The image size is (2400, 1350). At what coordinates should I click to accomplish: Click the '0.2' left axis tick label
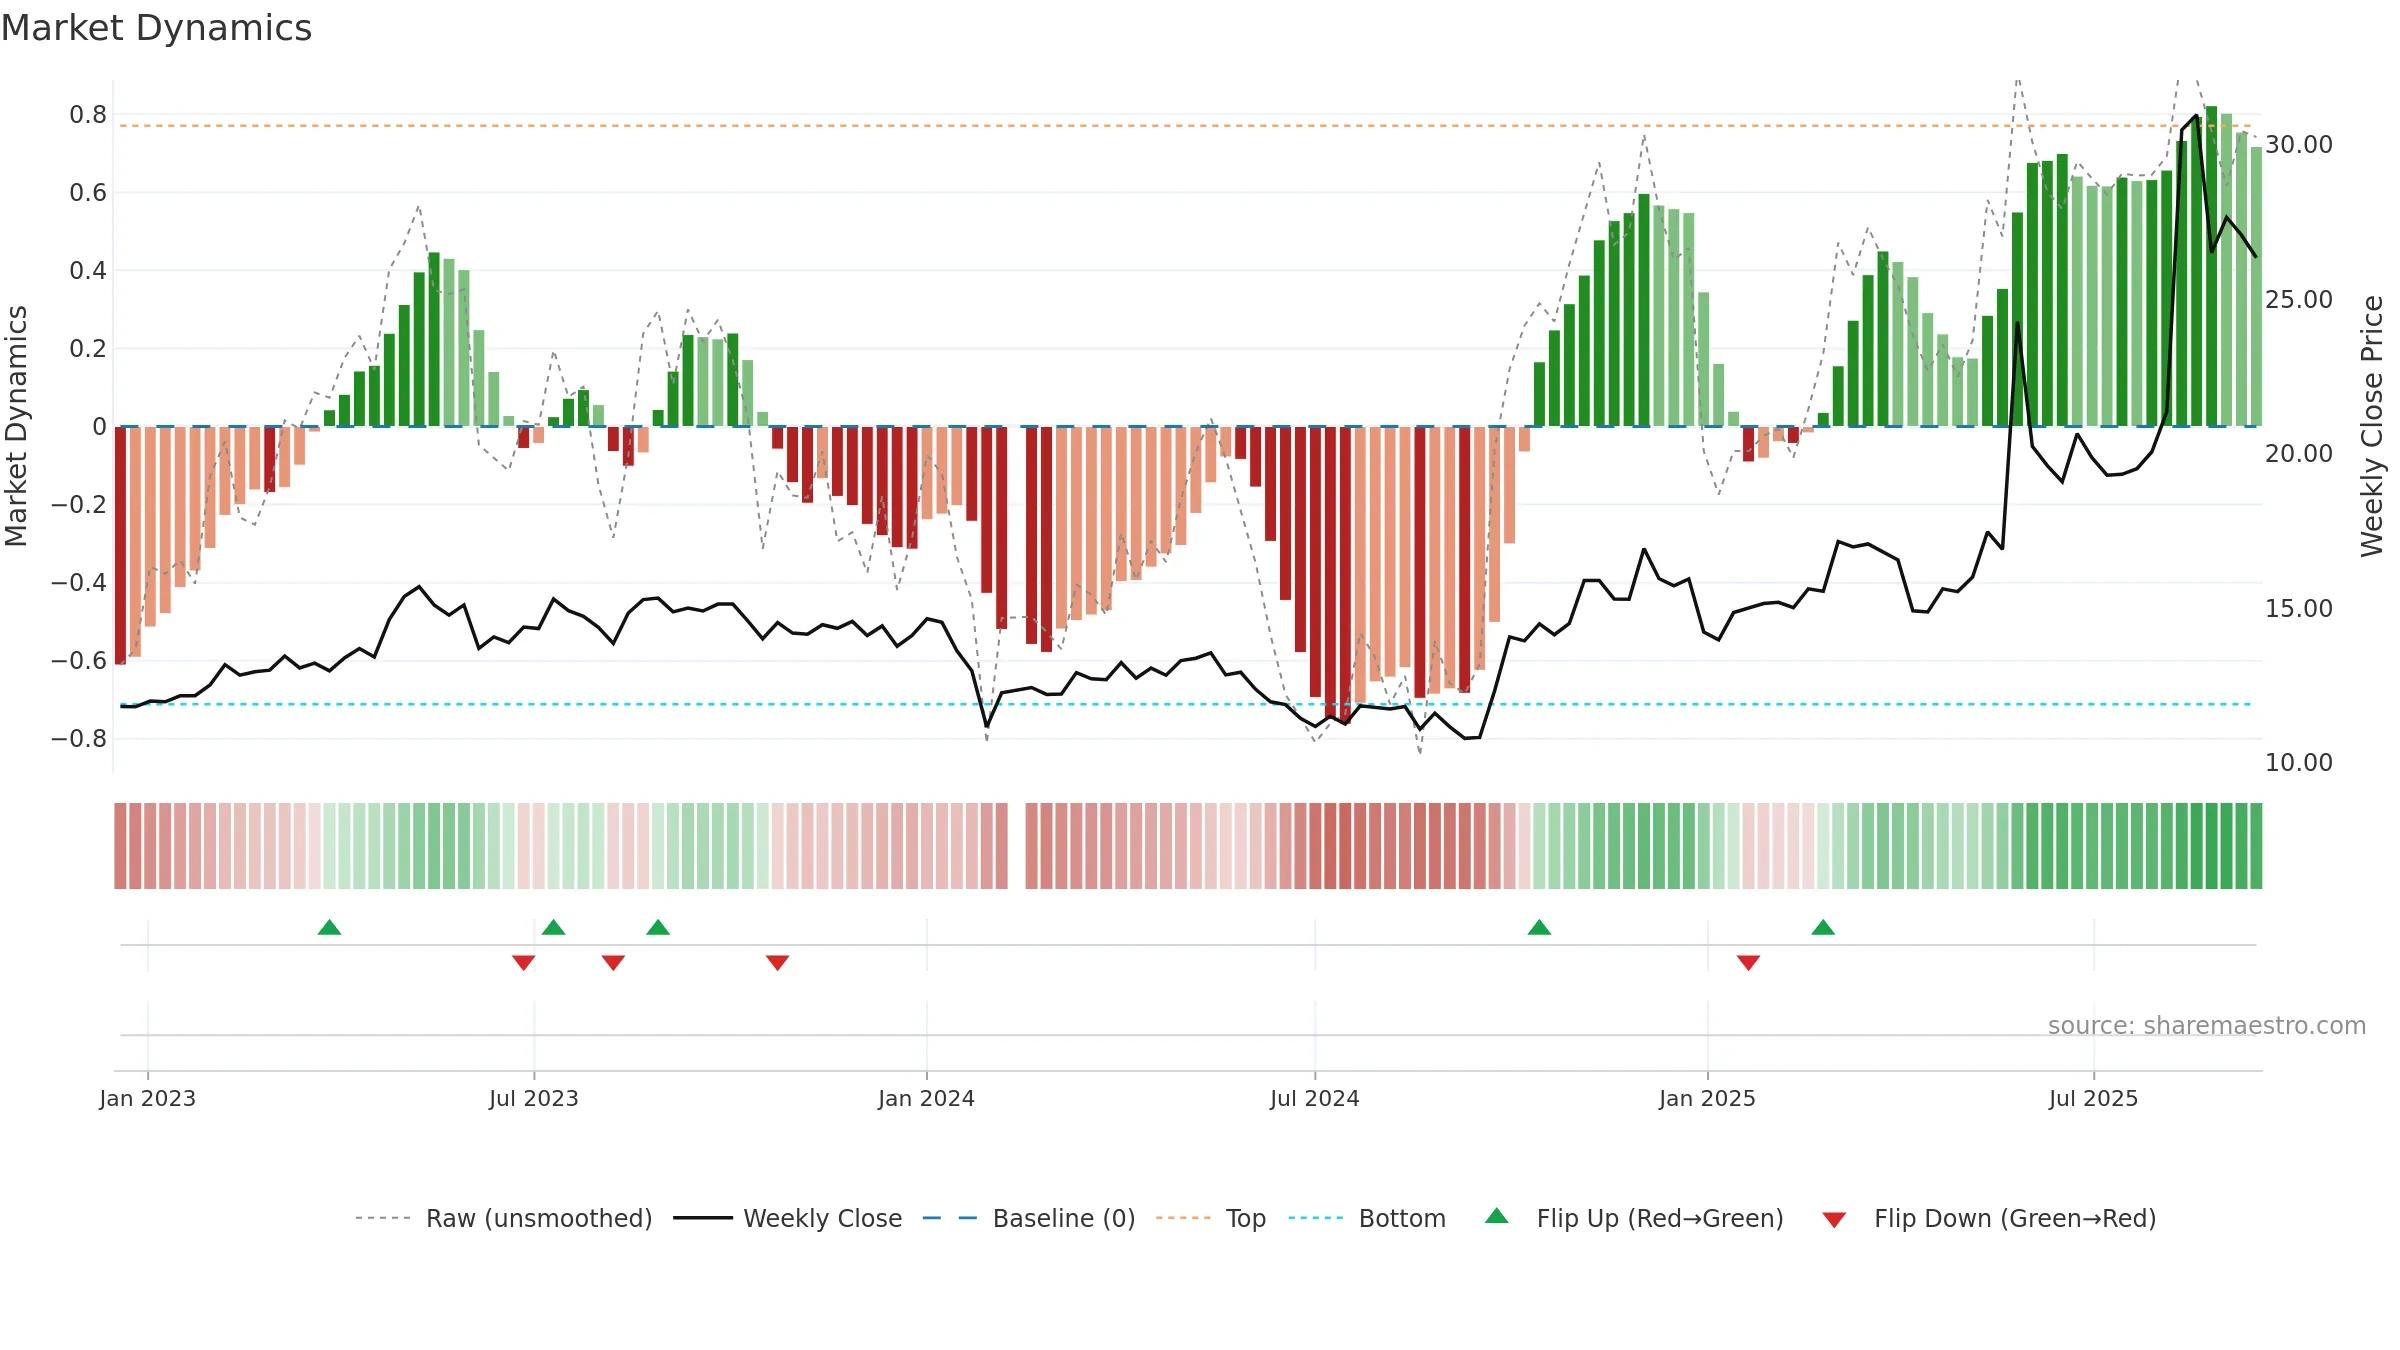(x=88, y=349)
